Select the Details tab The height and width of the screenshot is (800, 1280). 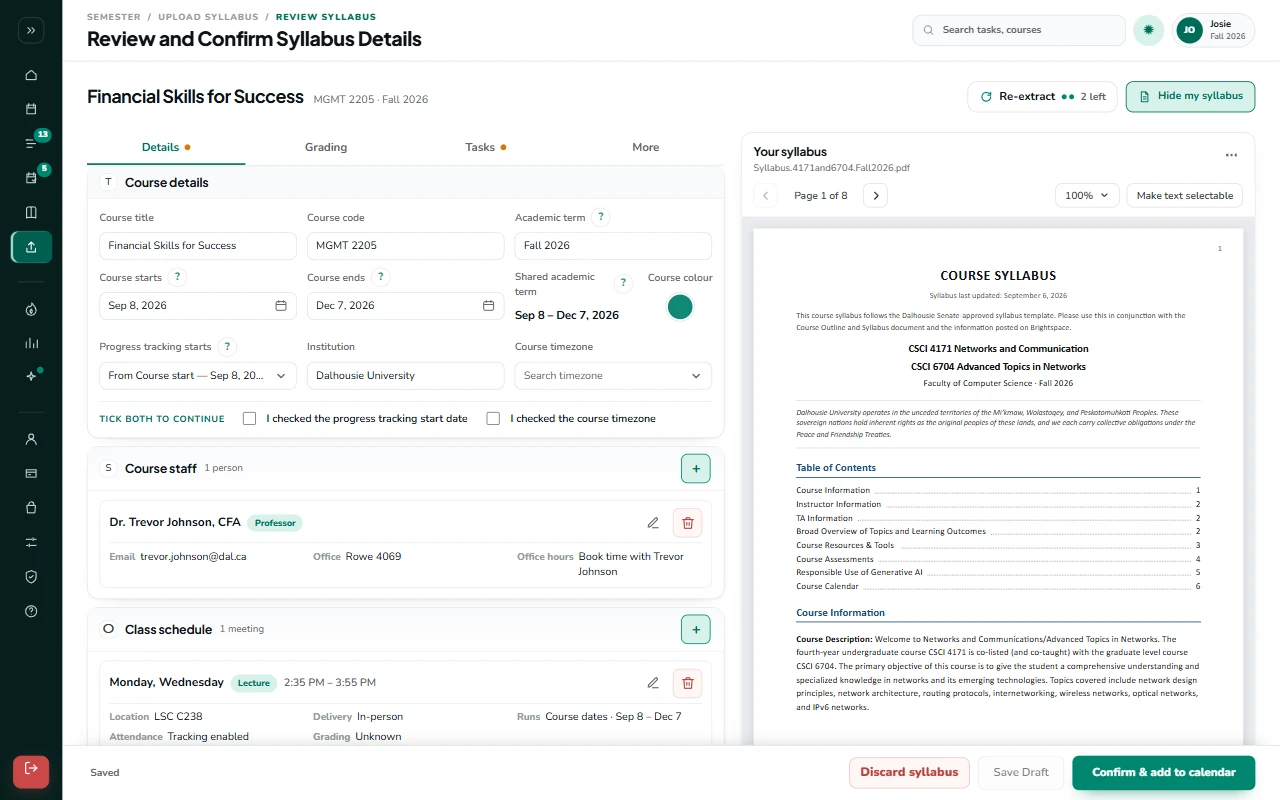tap(166, 147)
